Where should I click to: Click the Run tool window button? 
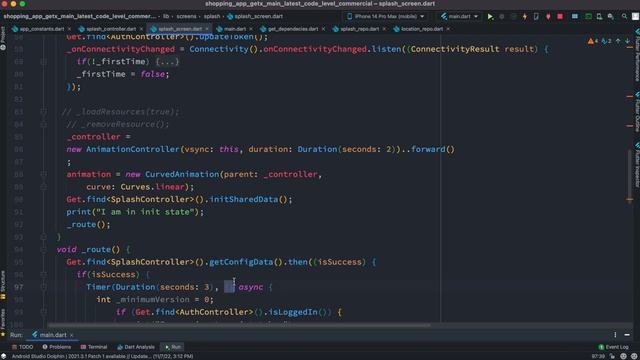(173, 347)
